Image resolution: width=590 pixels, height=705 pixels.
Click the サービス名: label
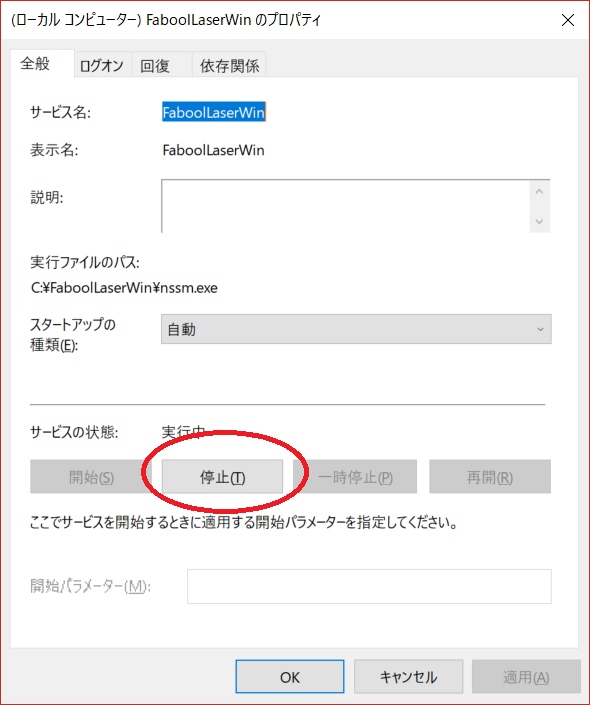pos(60,112)
